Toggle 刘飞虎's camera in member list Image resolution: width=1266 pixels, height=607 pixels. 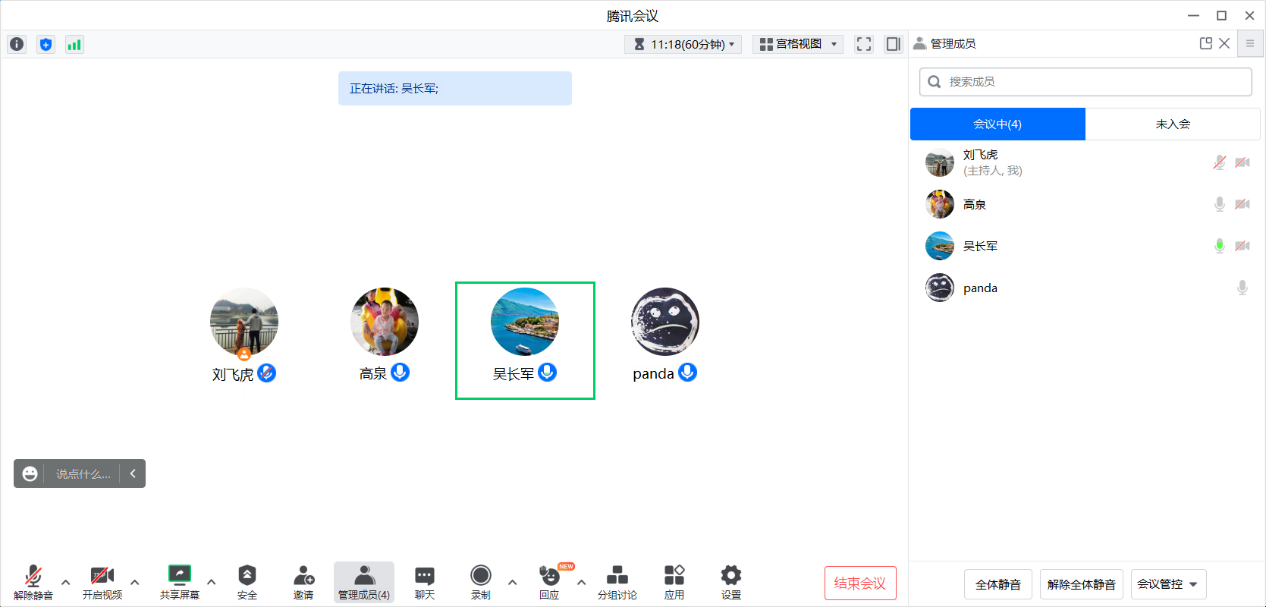coord(1242,162)
